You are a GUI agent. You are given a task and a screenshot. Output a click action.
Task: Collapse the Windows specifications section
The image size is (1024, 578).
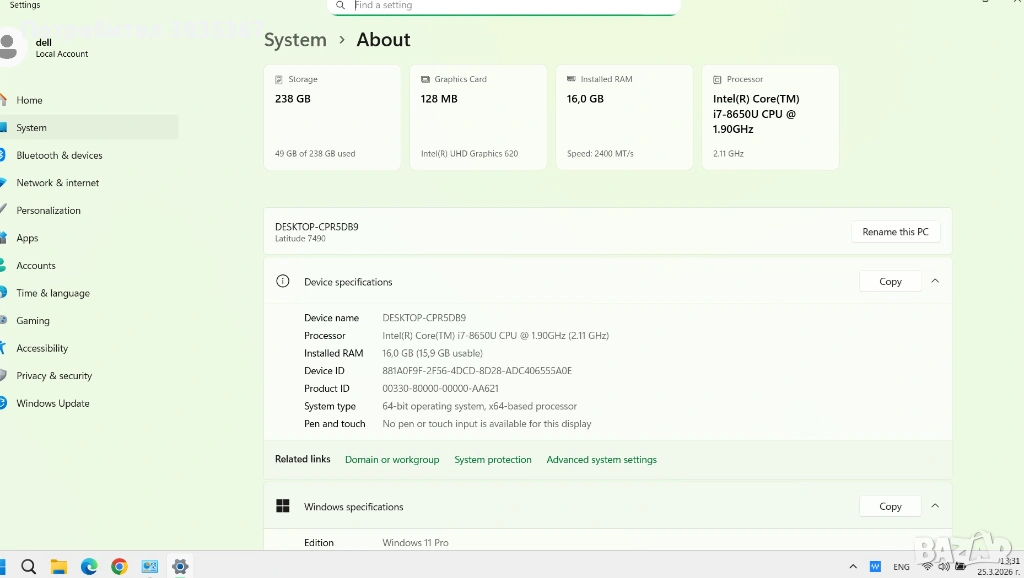click(935, 506)
